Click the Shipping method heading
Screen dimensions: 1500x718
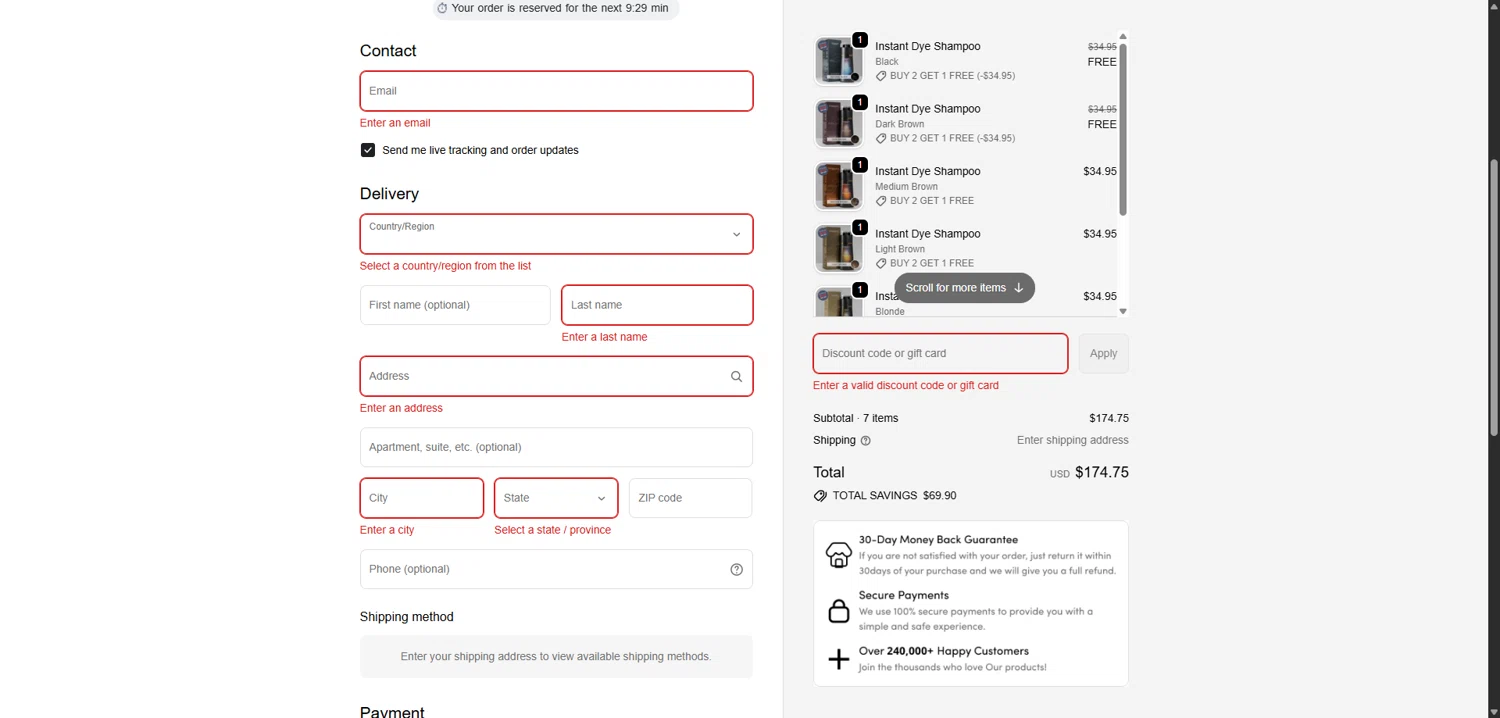tap(406, 617)
